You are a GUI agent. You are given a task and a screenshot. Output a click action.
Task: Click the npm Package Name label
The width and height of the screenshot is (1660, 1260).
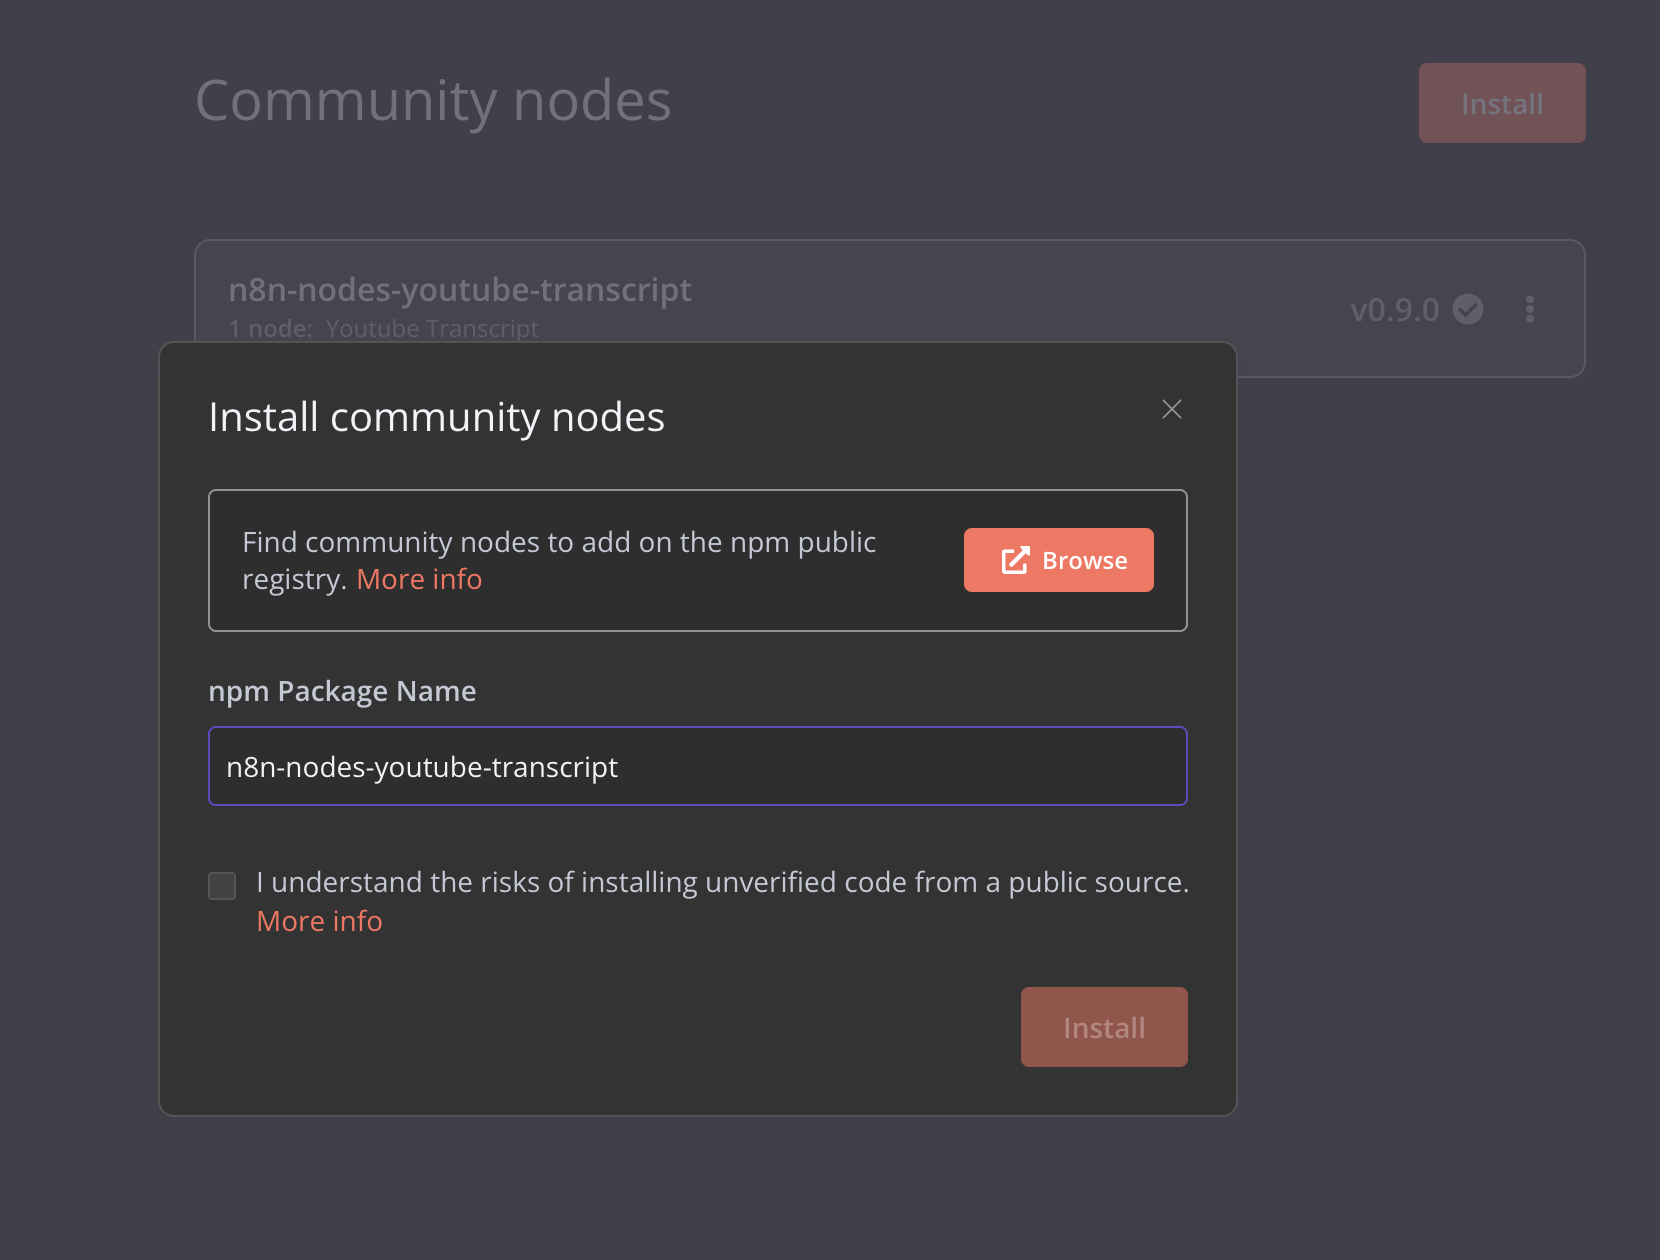click(342, 691)
